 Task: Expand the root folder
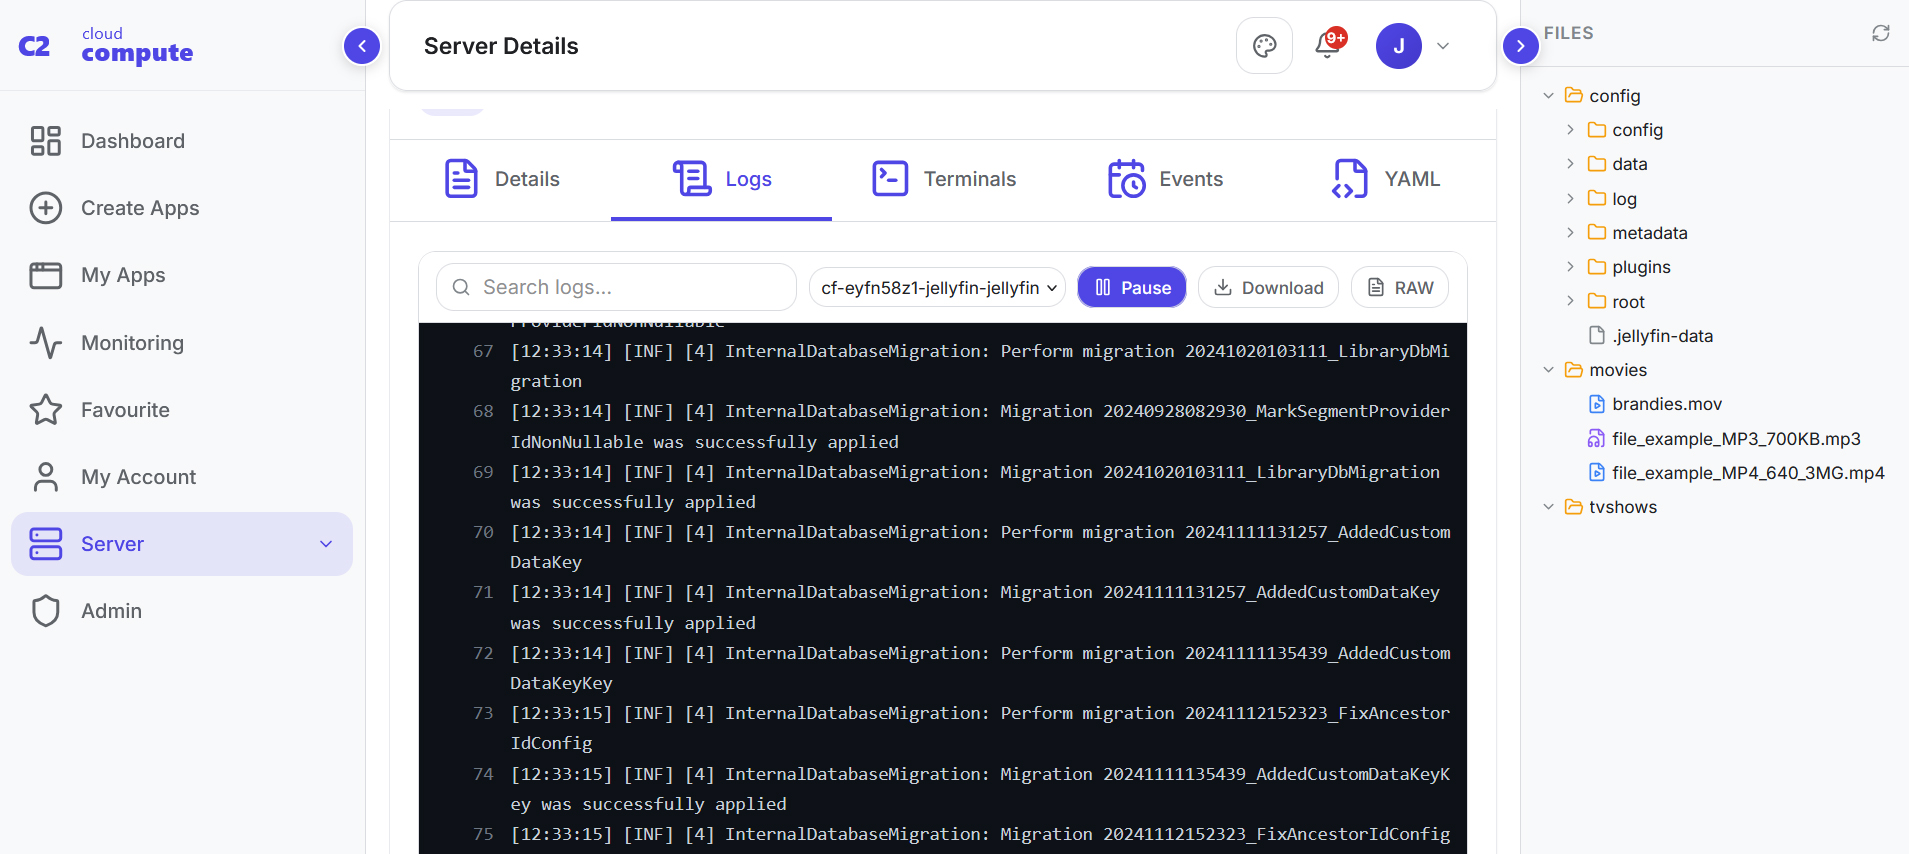(1571, 302)
